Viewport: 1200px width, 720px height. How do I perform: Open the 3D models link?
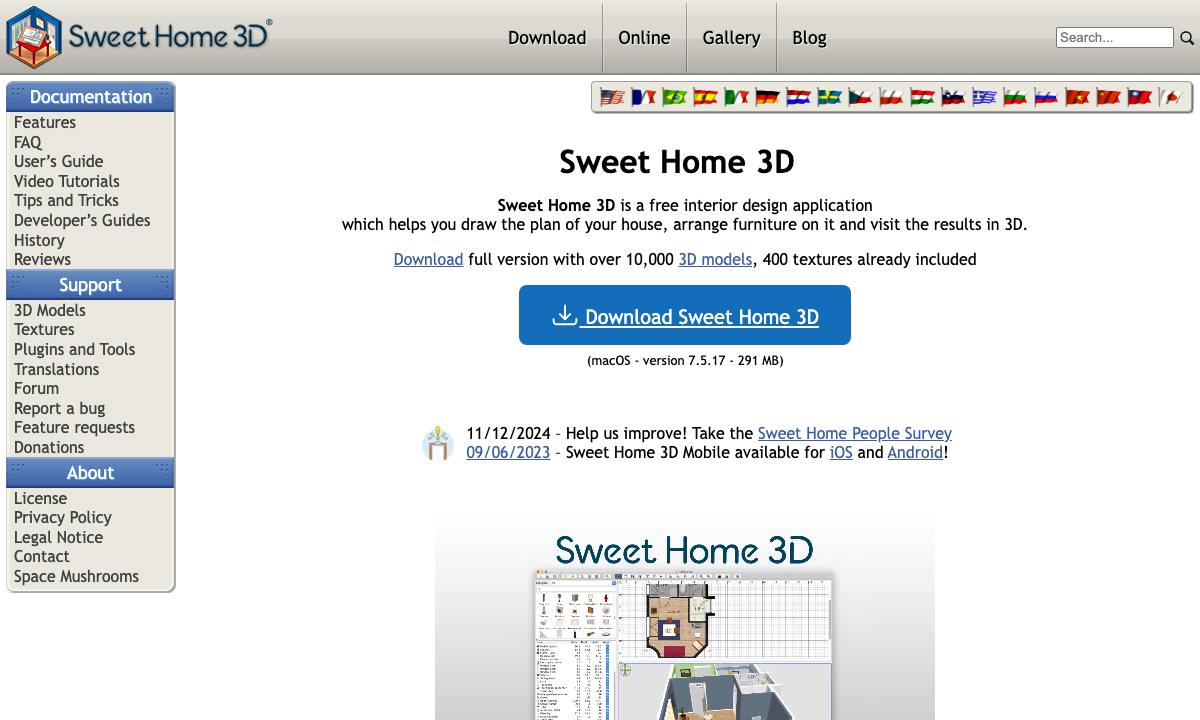pyautogui.click(x=715, y=259)
